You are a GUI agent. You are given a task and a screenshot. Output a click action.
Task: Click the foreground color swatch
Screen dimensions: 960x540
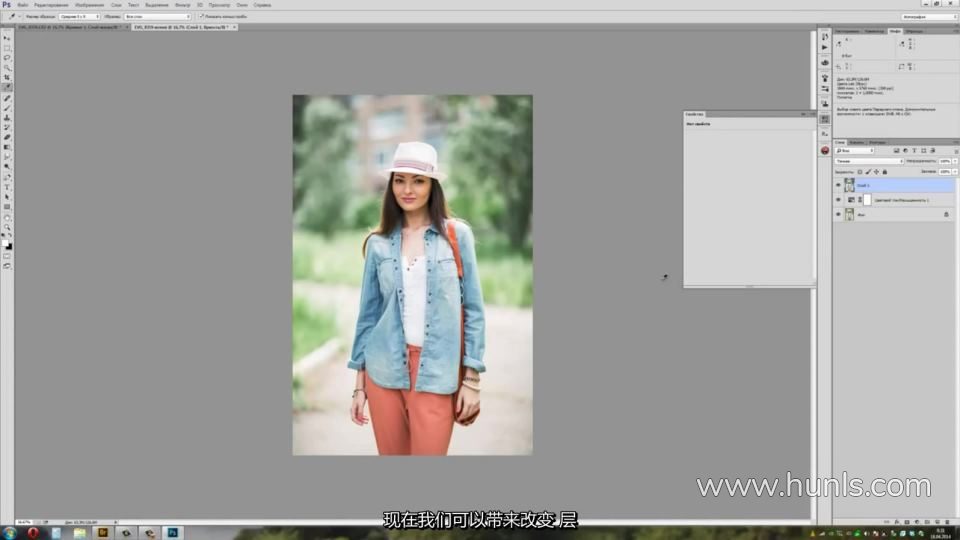point(6,243)
